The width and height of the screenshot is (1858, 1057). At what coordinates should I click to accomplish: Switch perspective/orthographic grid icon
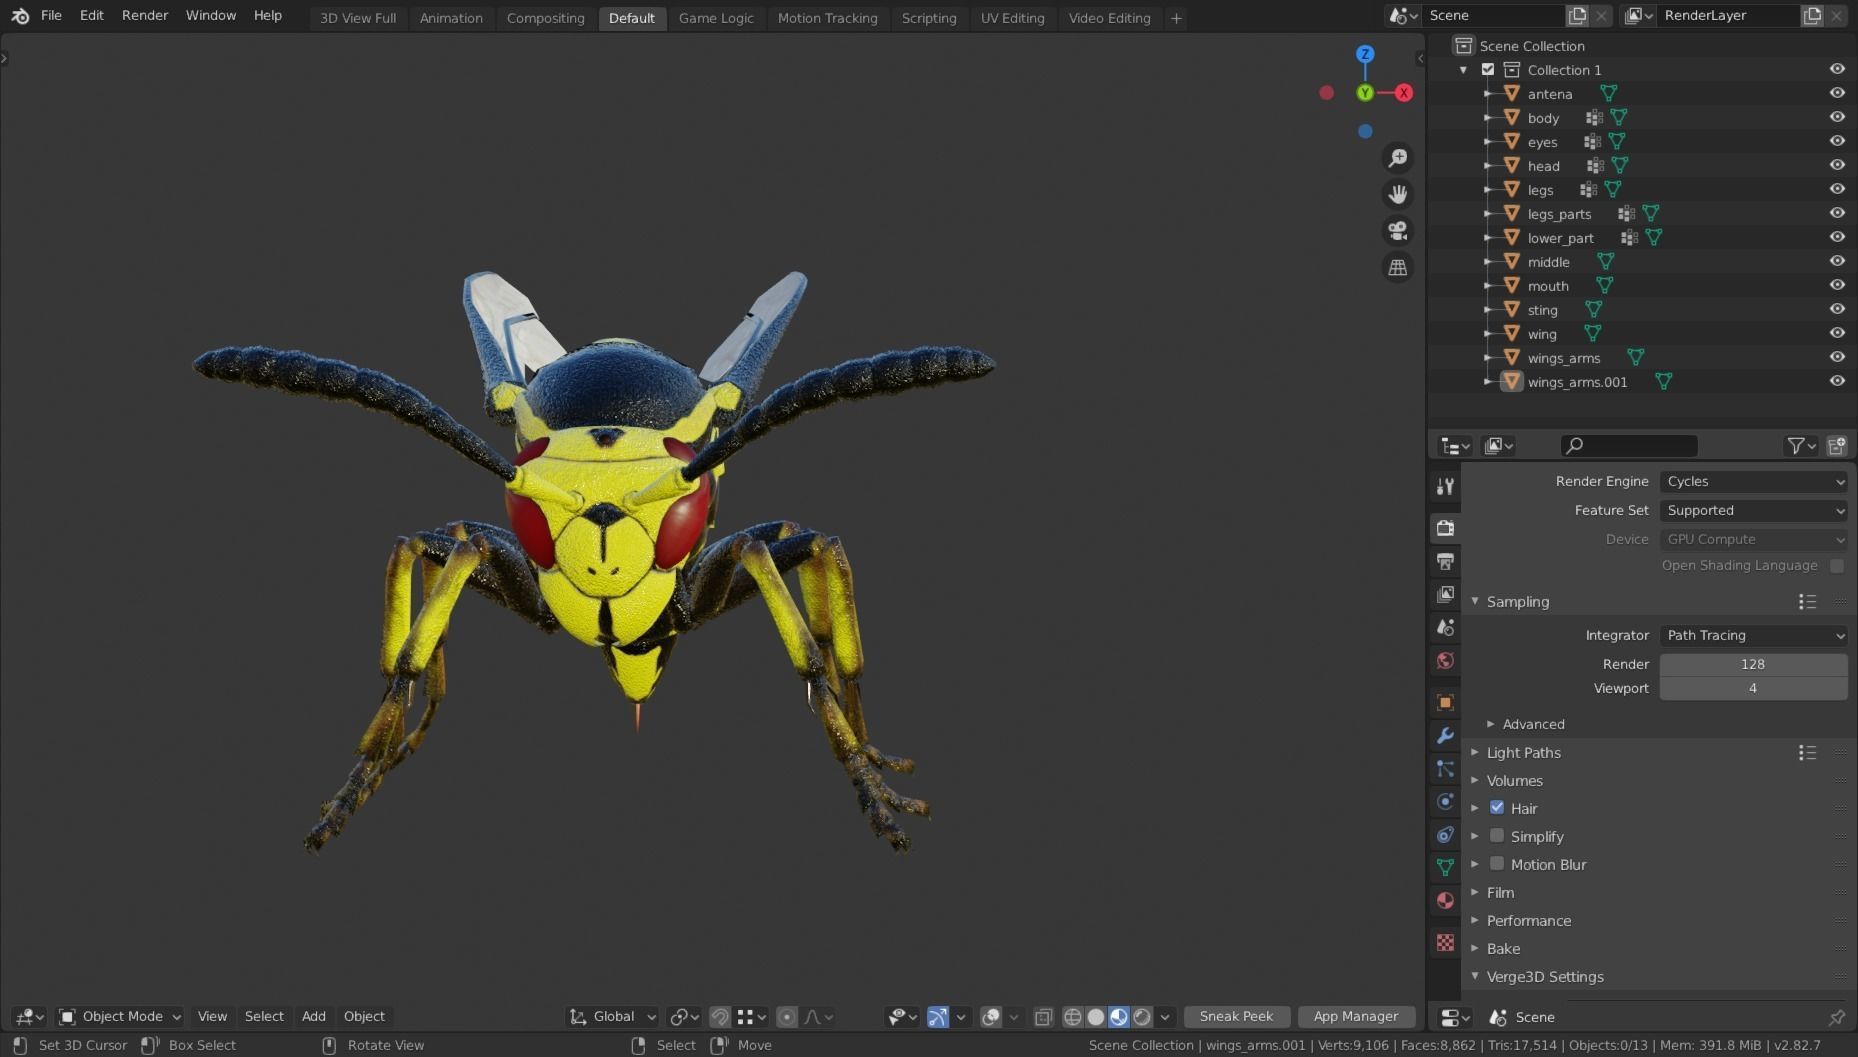1398,268
